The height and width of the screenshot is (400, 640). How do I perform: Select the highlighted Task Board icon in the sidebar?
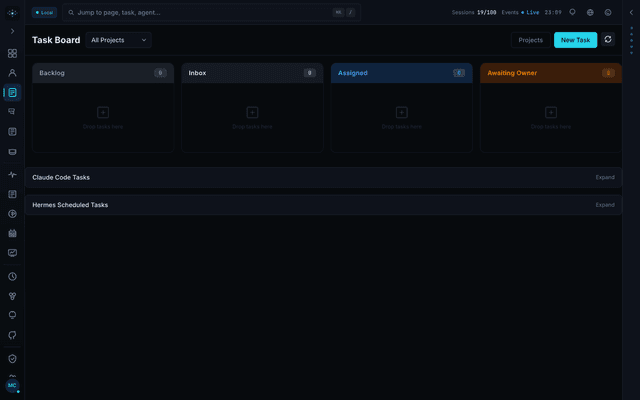[x=12, y=93]
